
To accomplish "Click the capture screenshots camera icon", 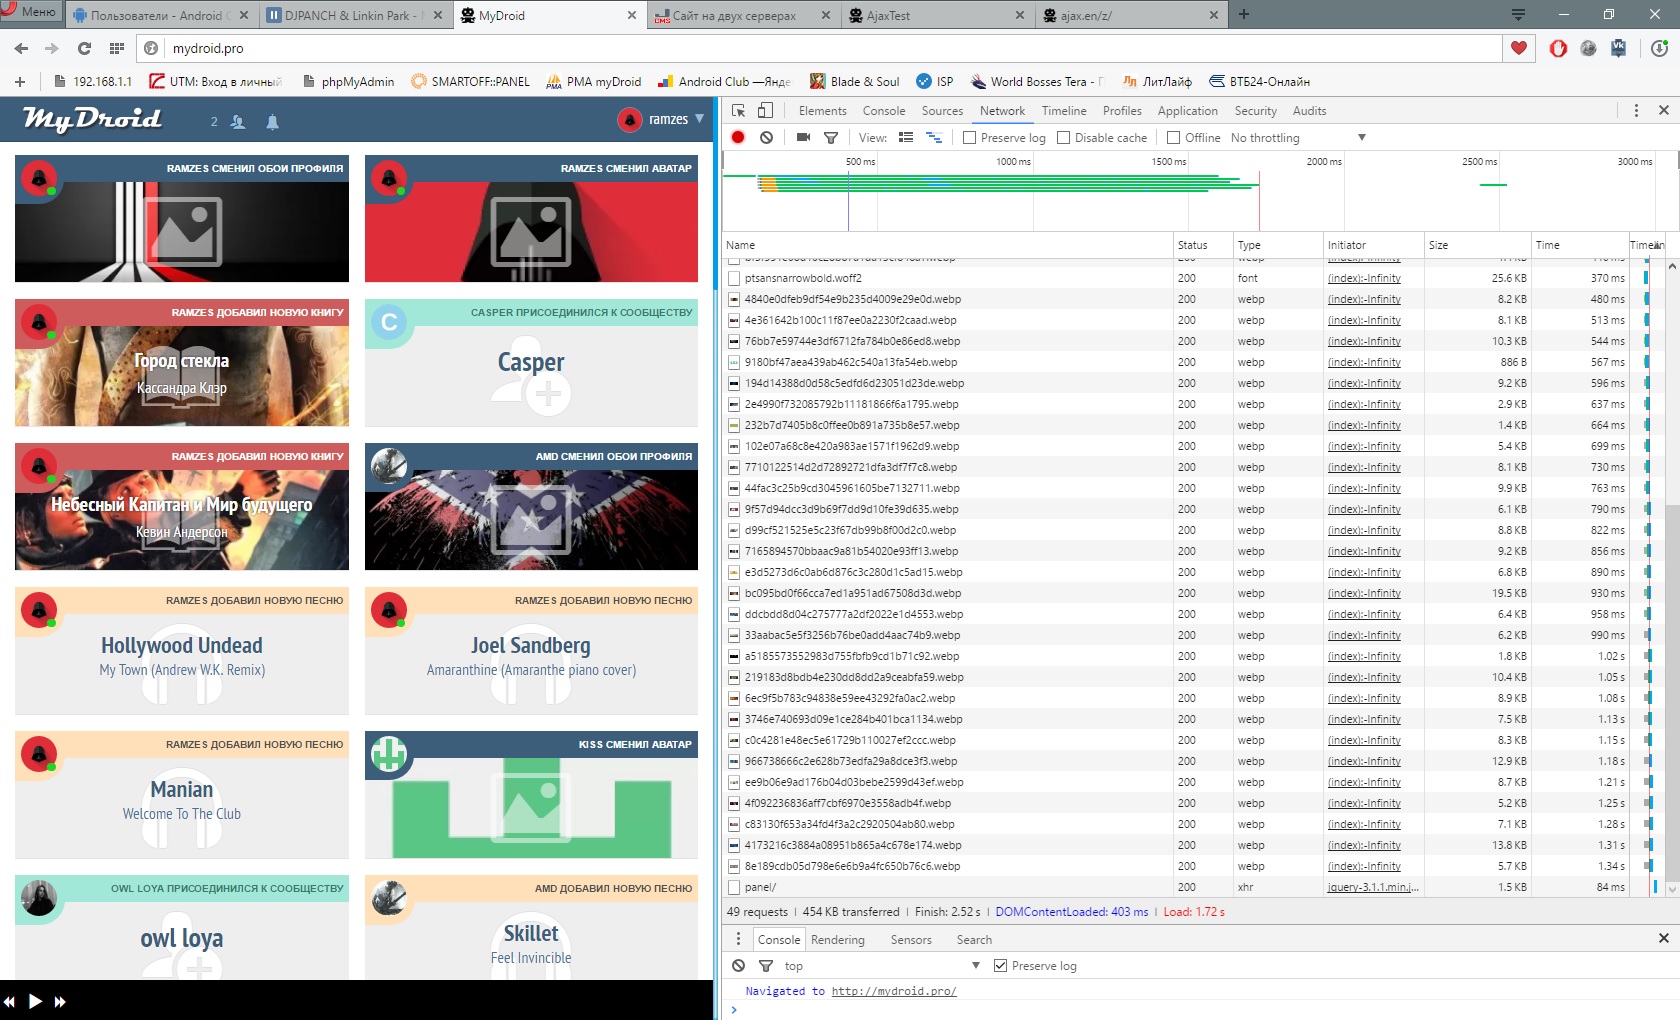I will pos(803,138).
